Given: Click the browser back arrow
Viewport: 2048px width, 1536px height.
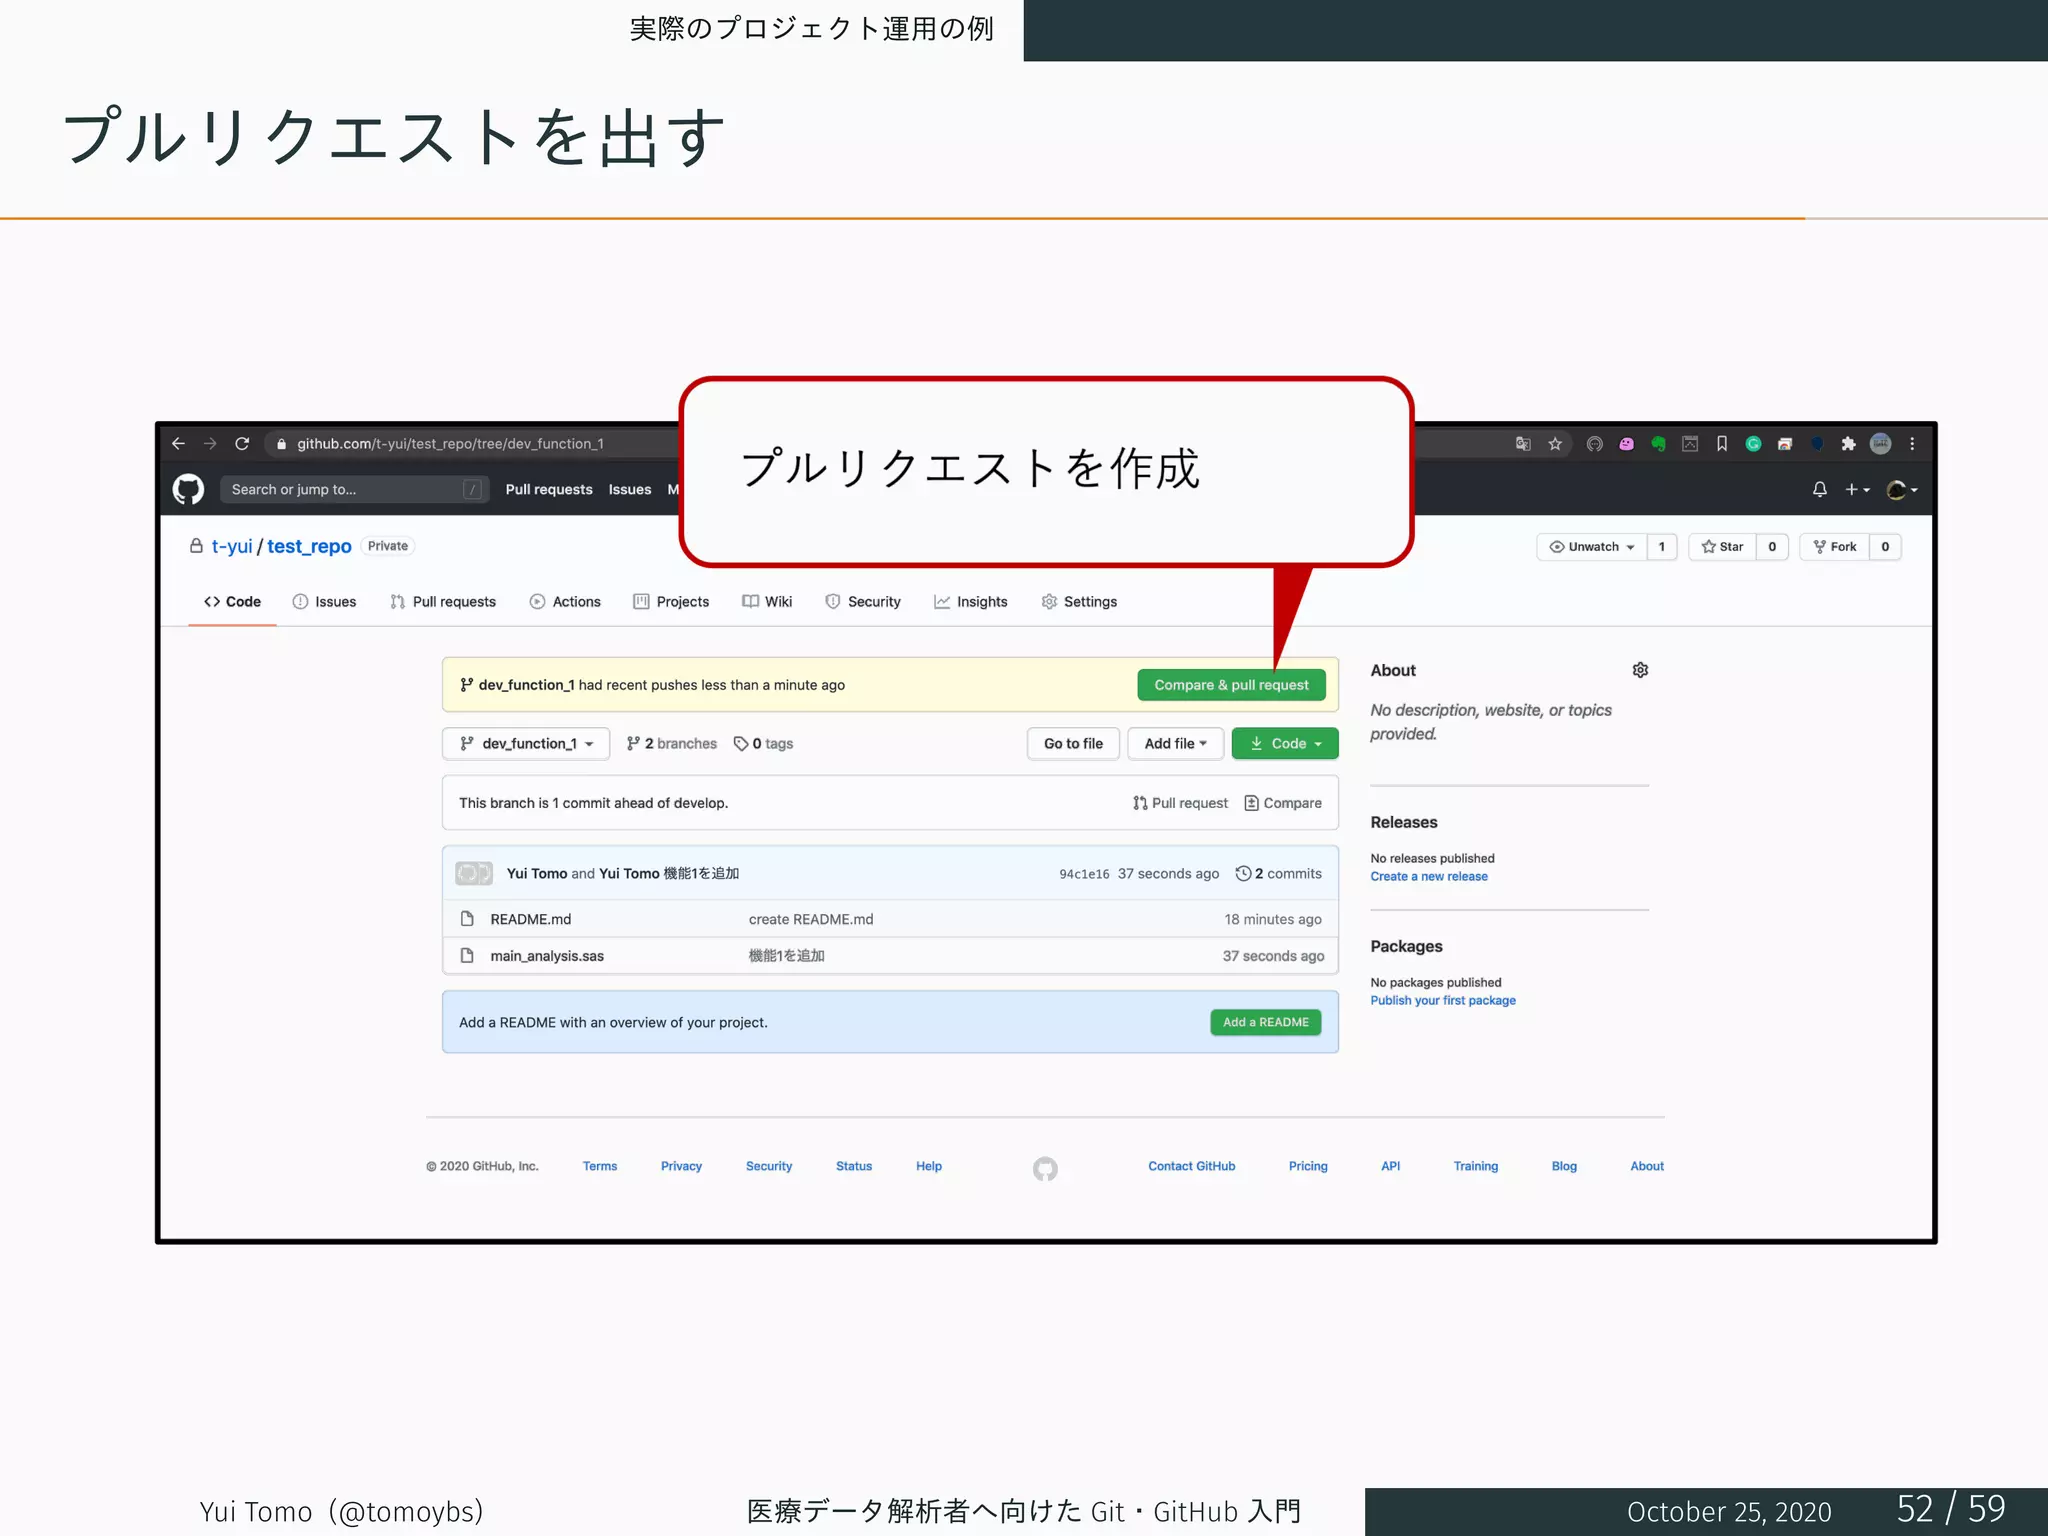Looking at the screenshot, I should coord(178,443).
